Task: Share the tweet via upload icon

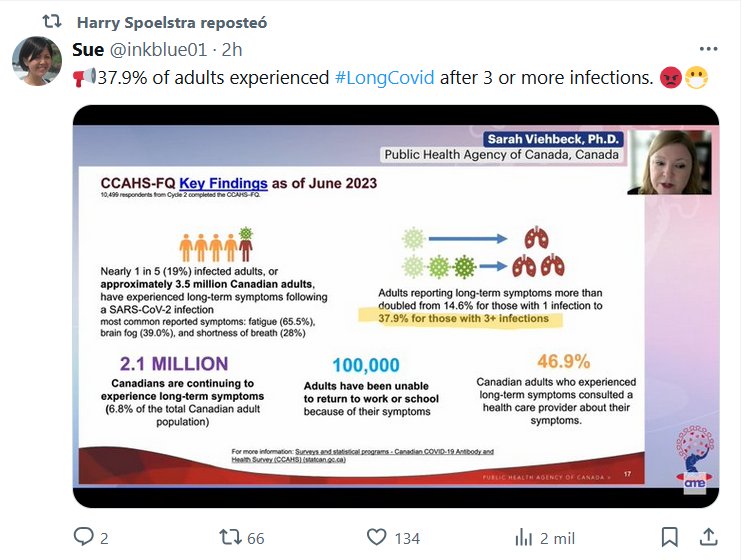Action: pyautogui.click(x=708, y=537)
